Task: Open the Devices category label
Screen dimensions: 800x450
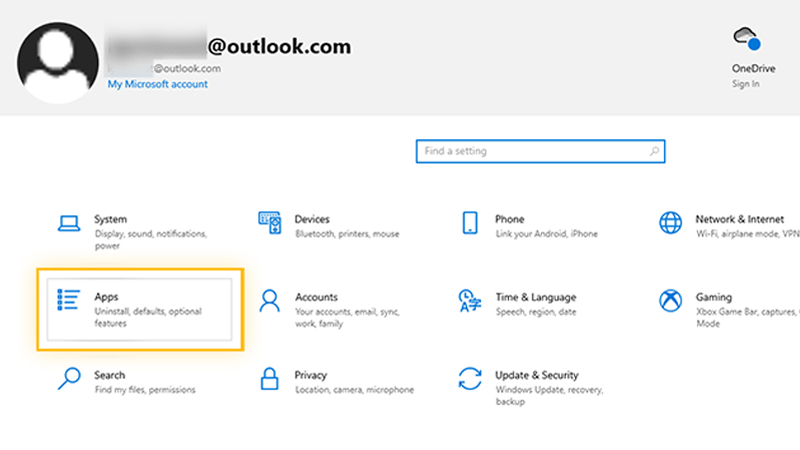Action: pos(312,219)
